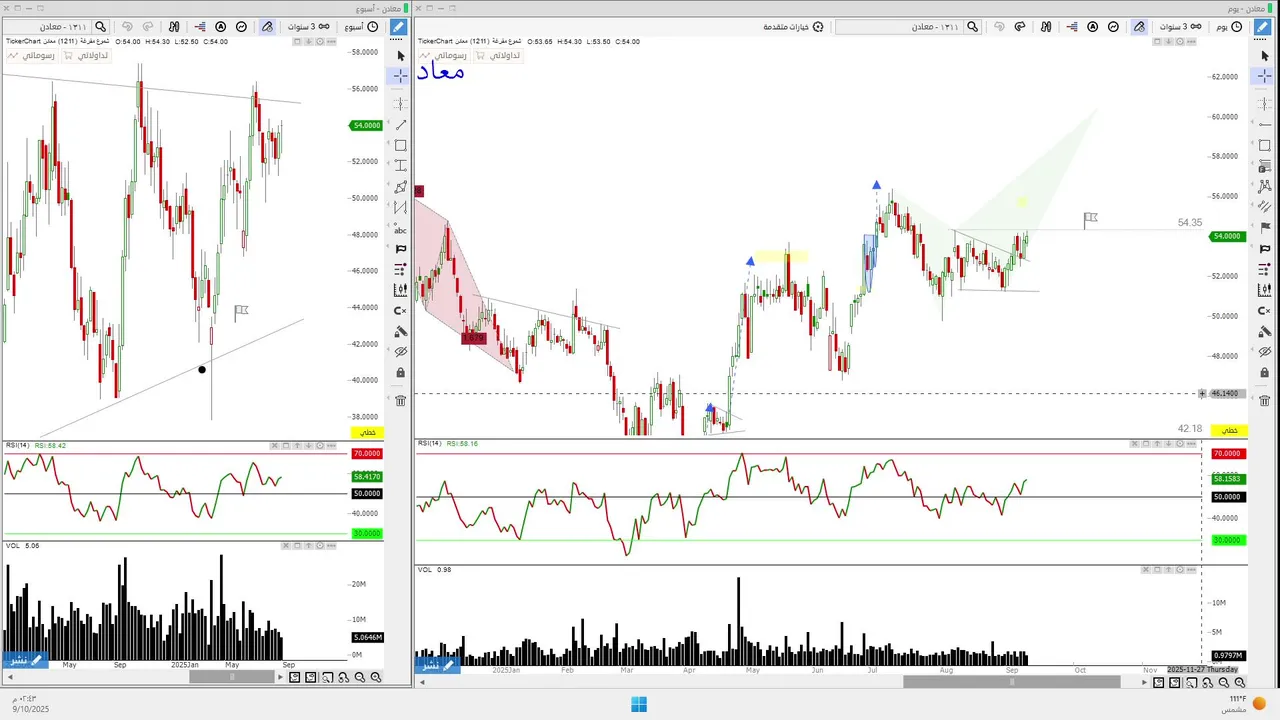Toggle the pencil drawing mode button on weekly chart

coord(398,27)
